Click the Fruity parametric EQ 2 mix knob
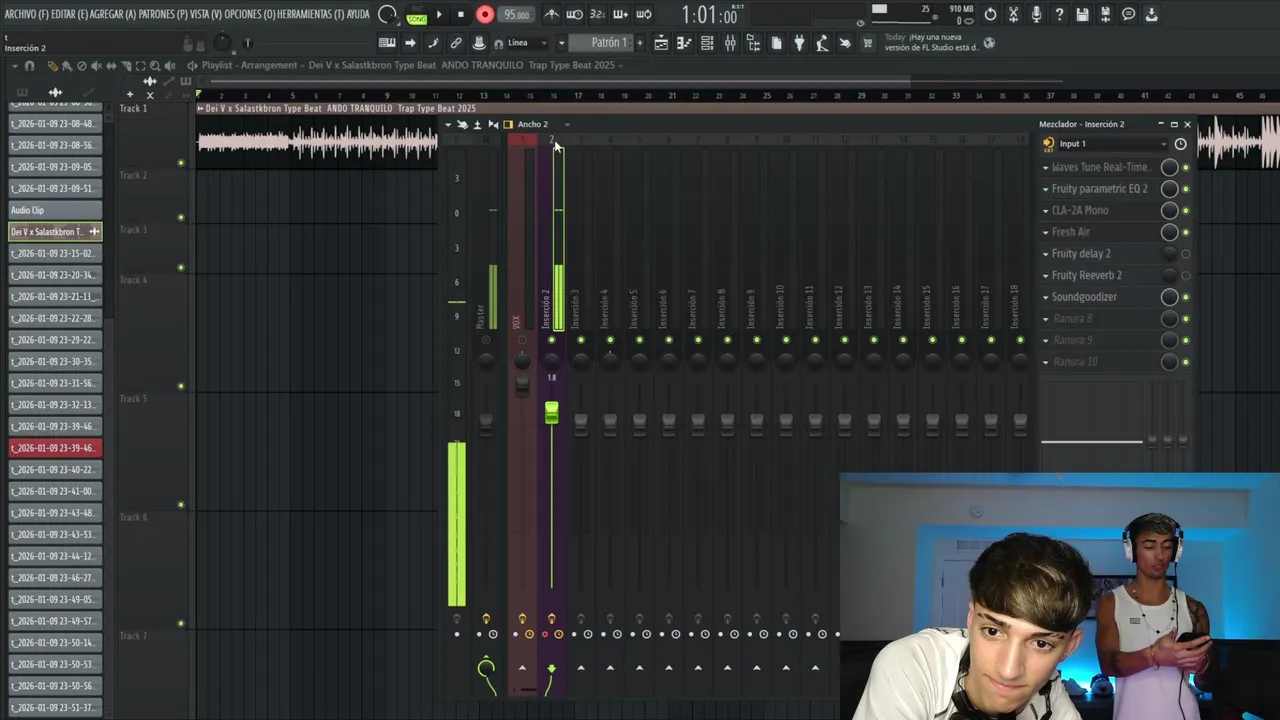The height and width of the screenshot is (720, 1280). (x=1169, y=189)
